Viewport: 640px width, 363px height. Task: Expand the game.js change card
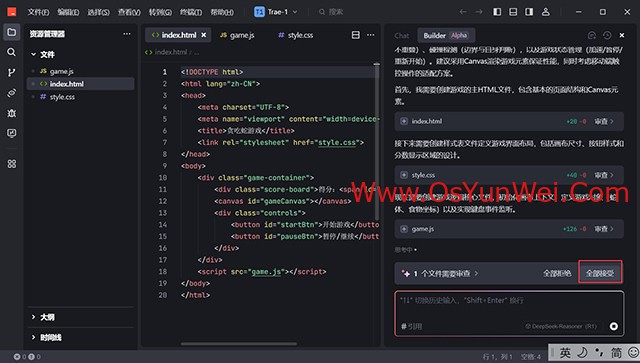point(404,229)
